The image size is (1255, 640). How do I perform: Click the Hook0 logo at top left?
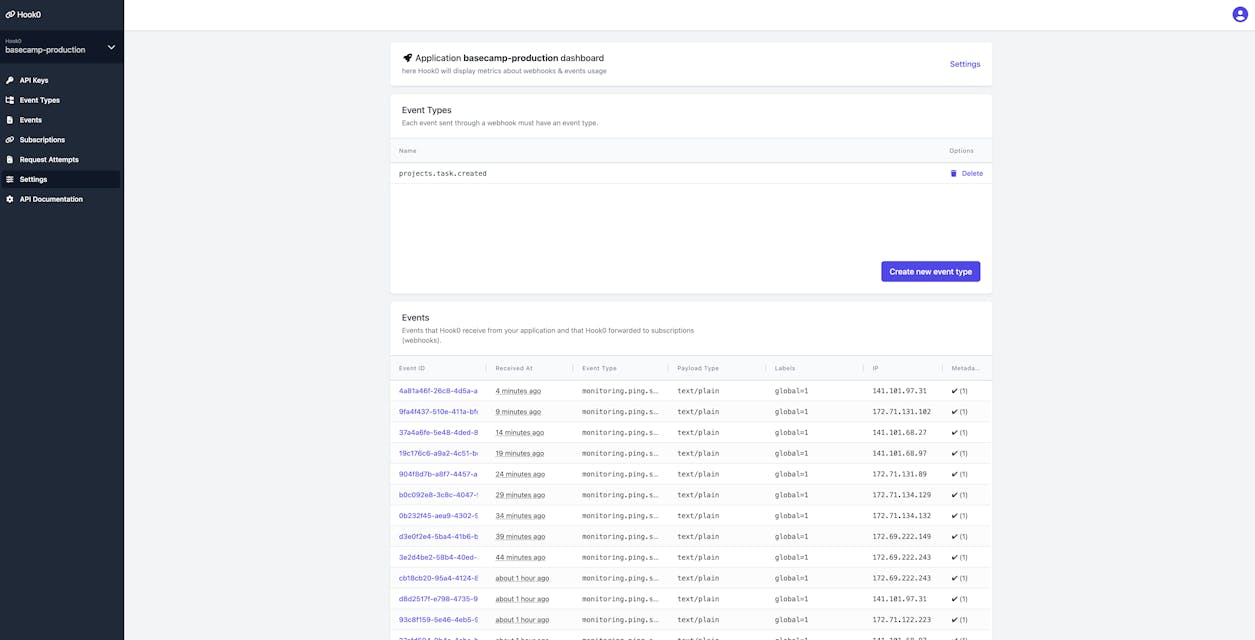click(x=23, y=14)
